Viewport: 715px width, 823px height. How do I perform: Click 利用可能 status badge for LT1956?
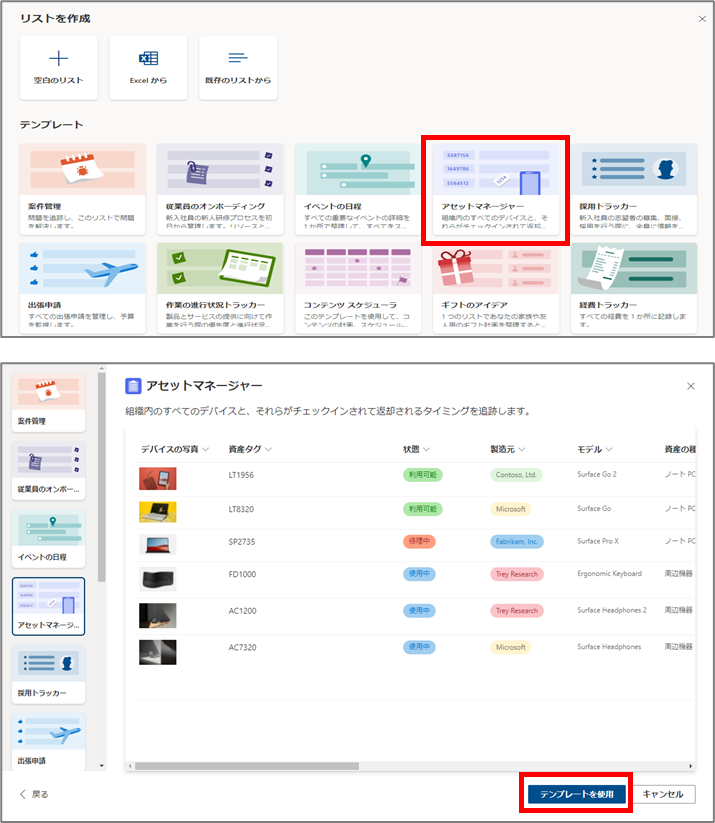click(423, 474)
